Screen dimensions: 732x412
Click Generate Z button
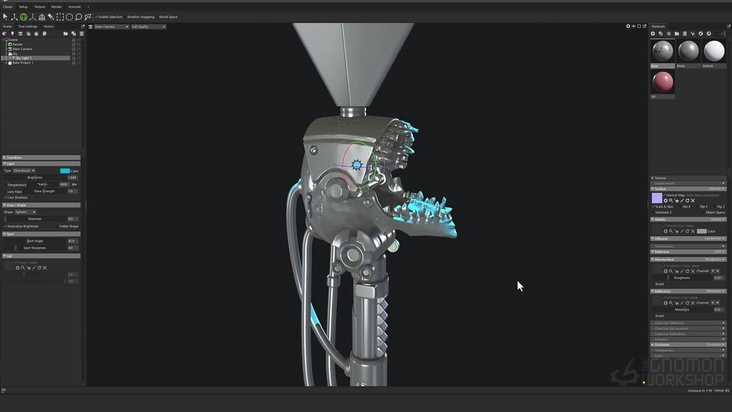pyautogui.click(x=663, y=212)
